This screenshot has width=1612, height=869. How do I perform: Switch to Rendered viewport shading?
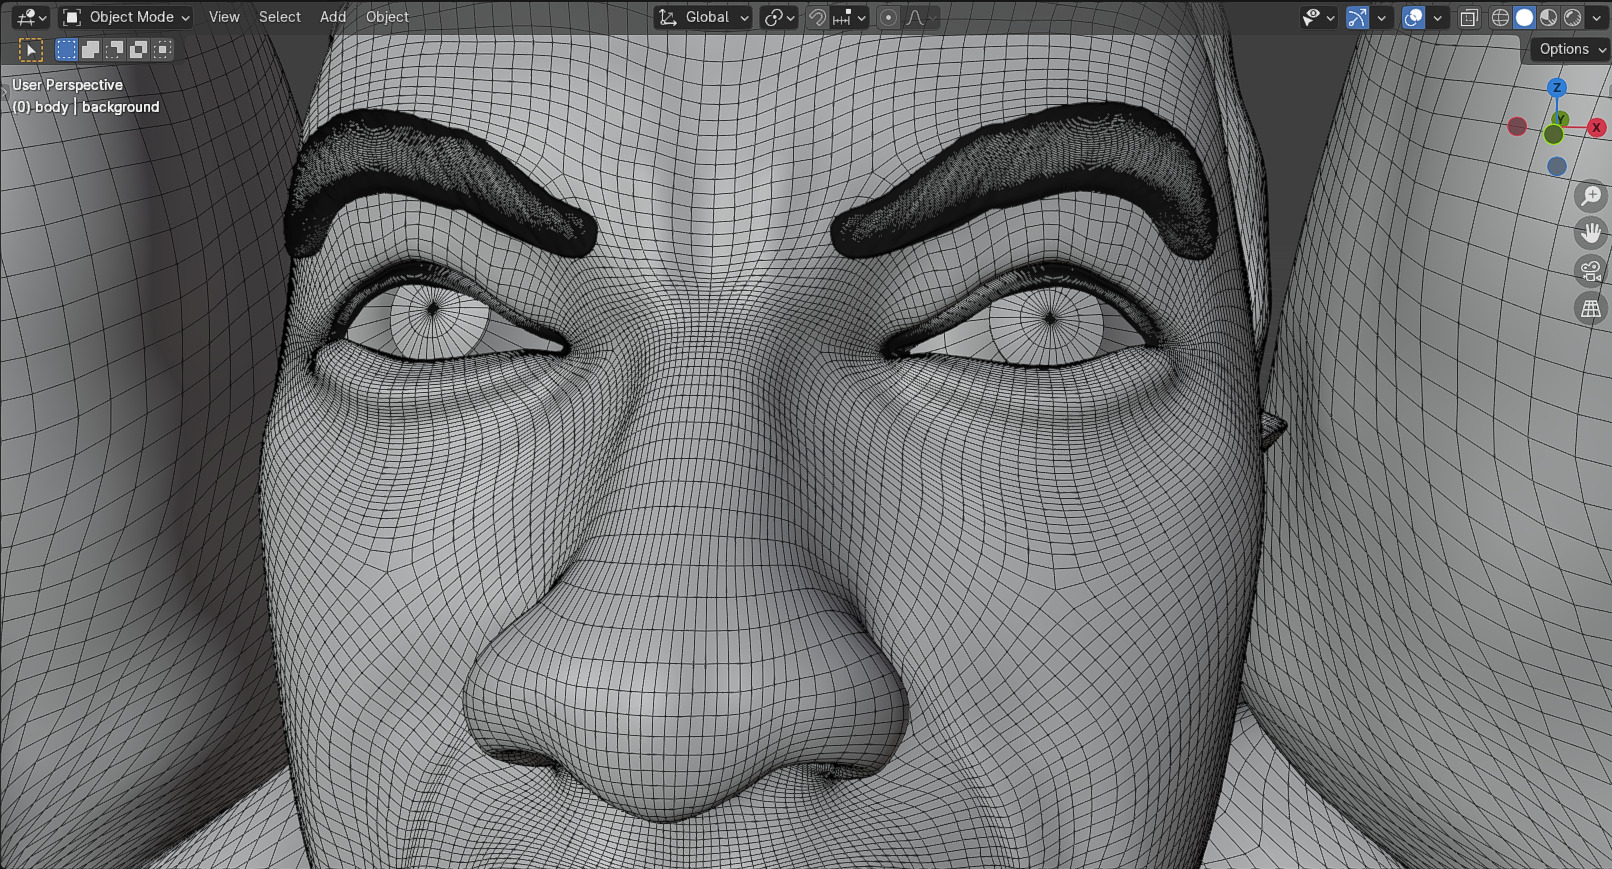click(x=1572, y=17)
